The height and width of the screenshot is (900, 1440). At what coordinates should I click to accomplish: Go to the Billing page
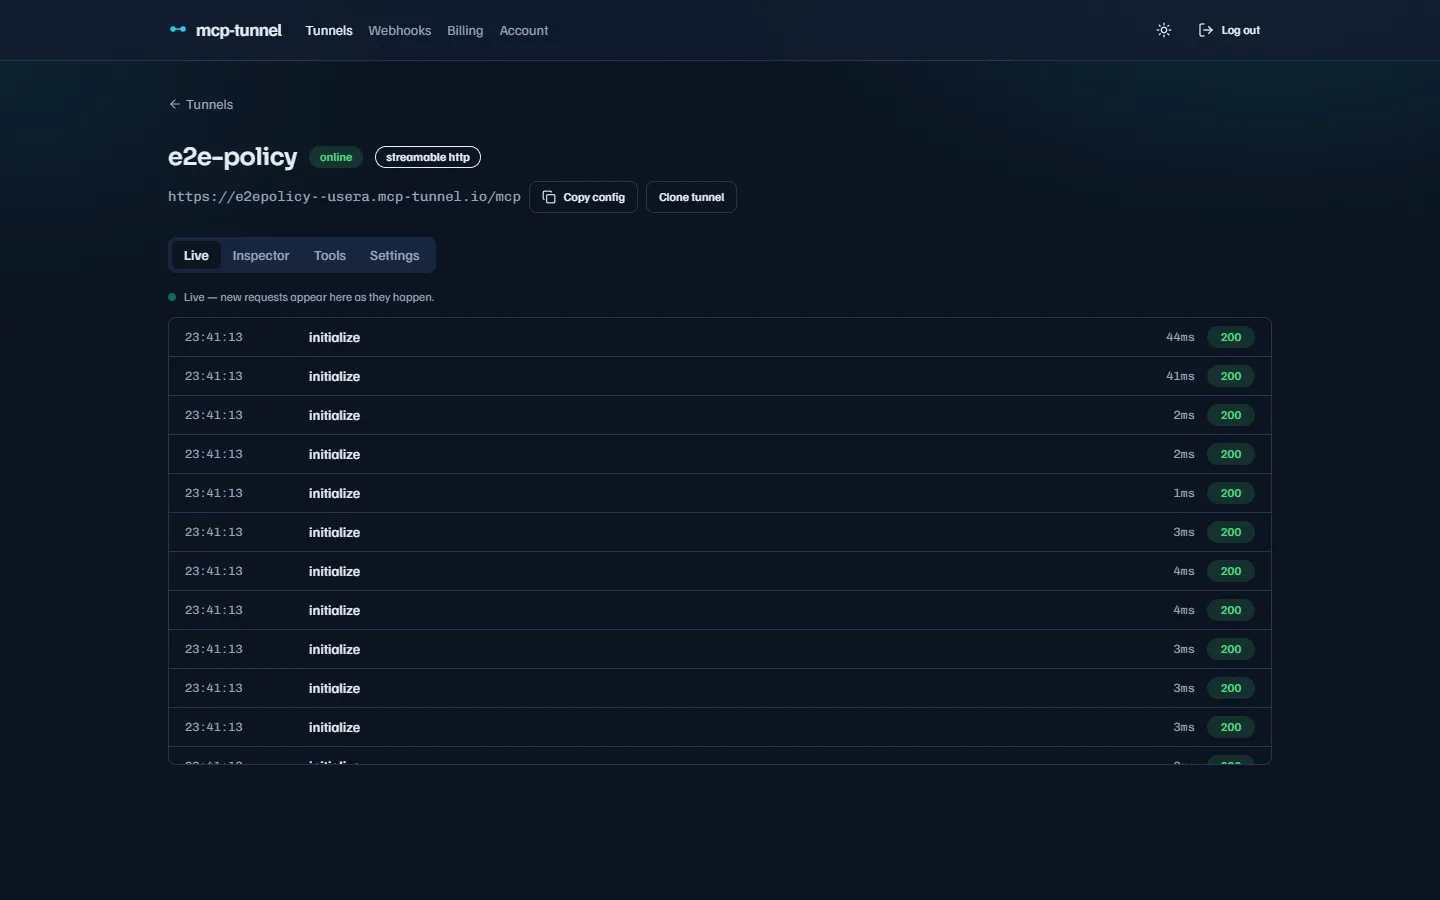click(465, 30)
